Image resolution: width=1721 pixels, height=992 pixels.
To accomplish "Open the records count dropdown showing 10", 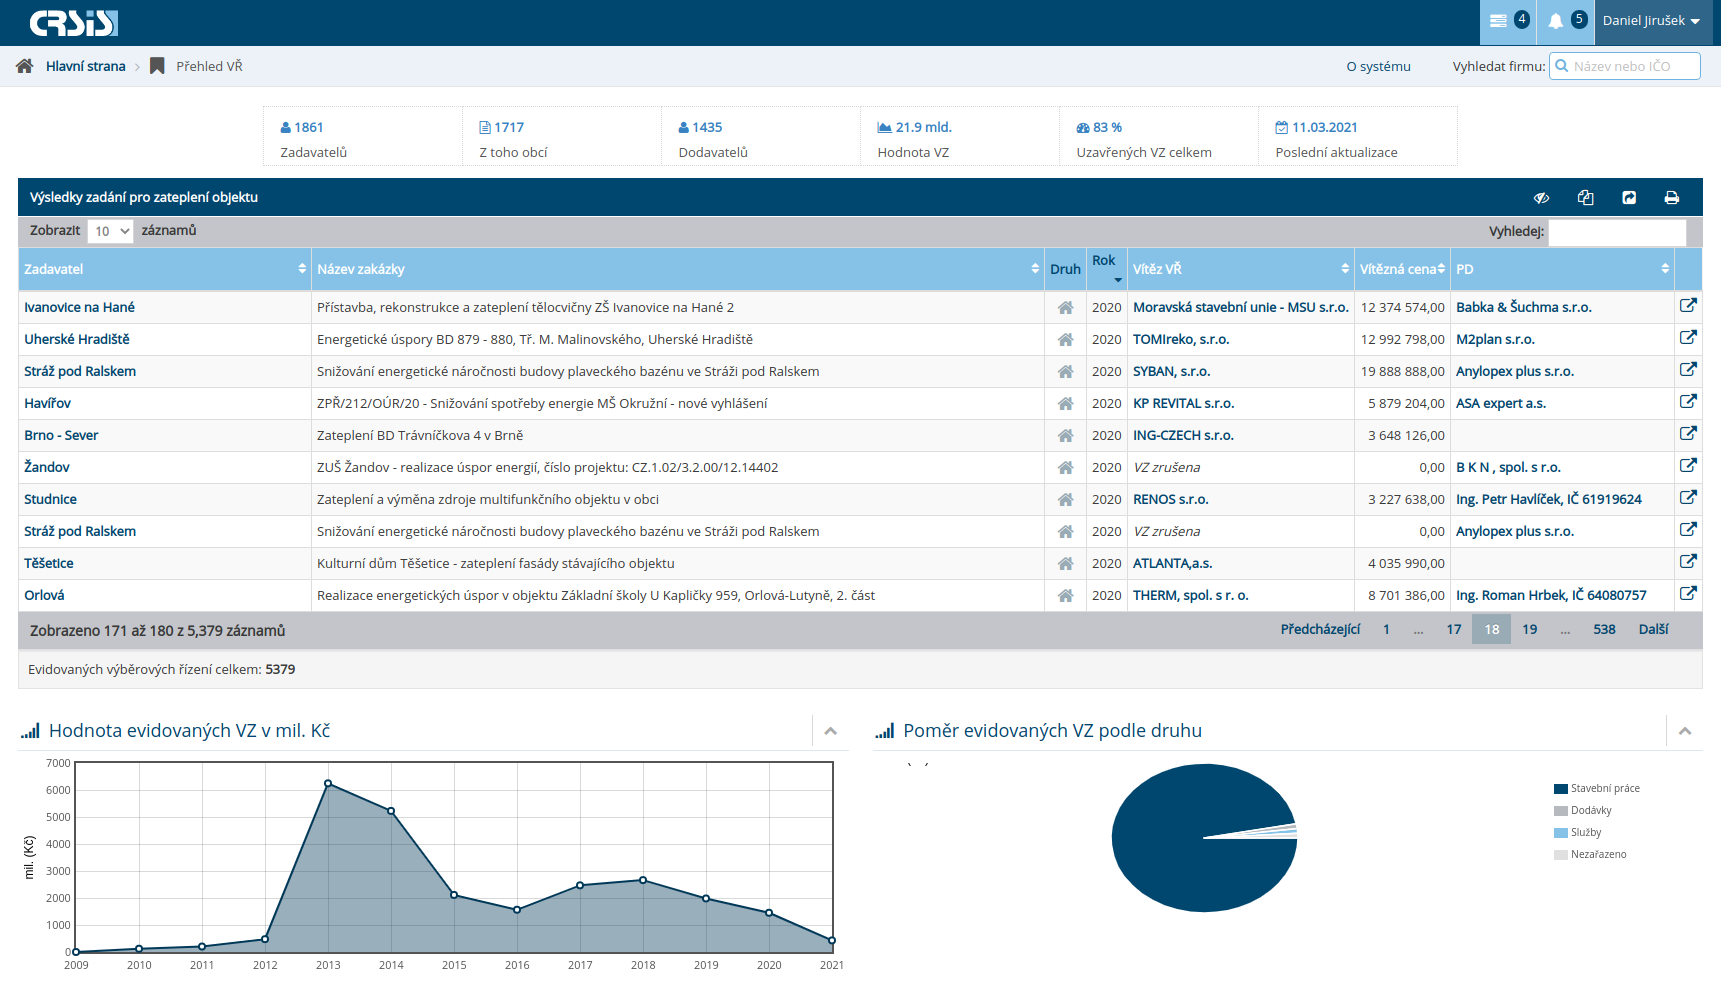I will tap(110, 231).
